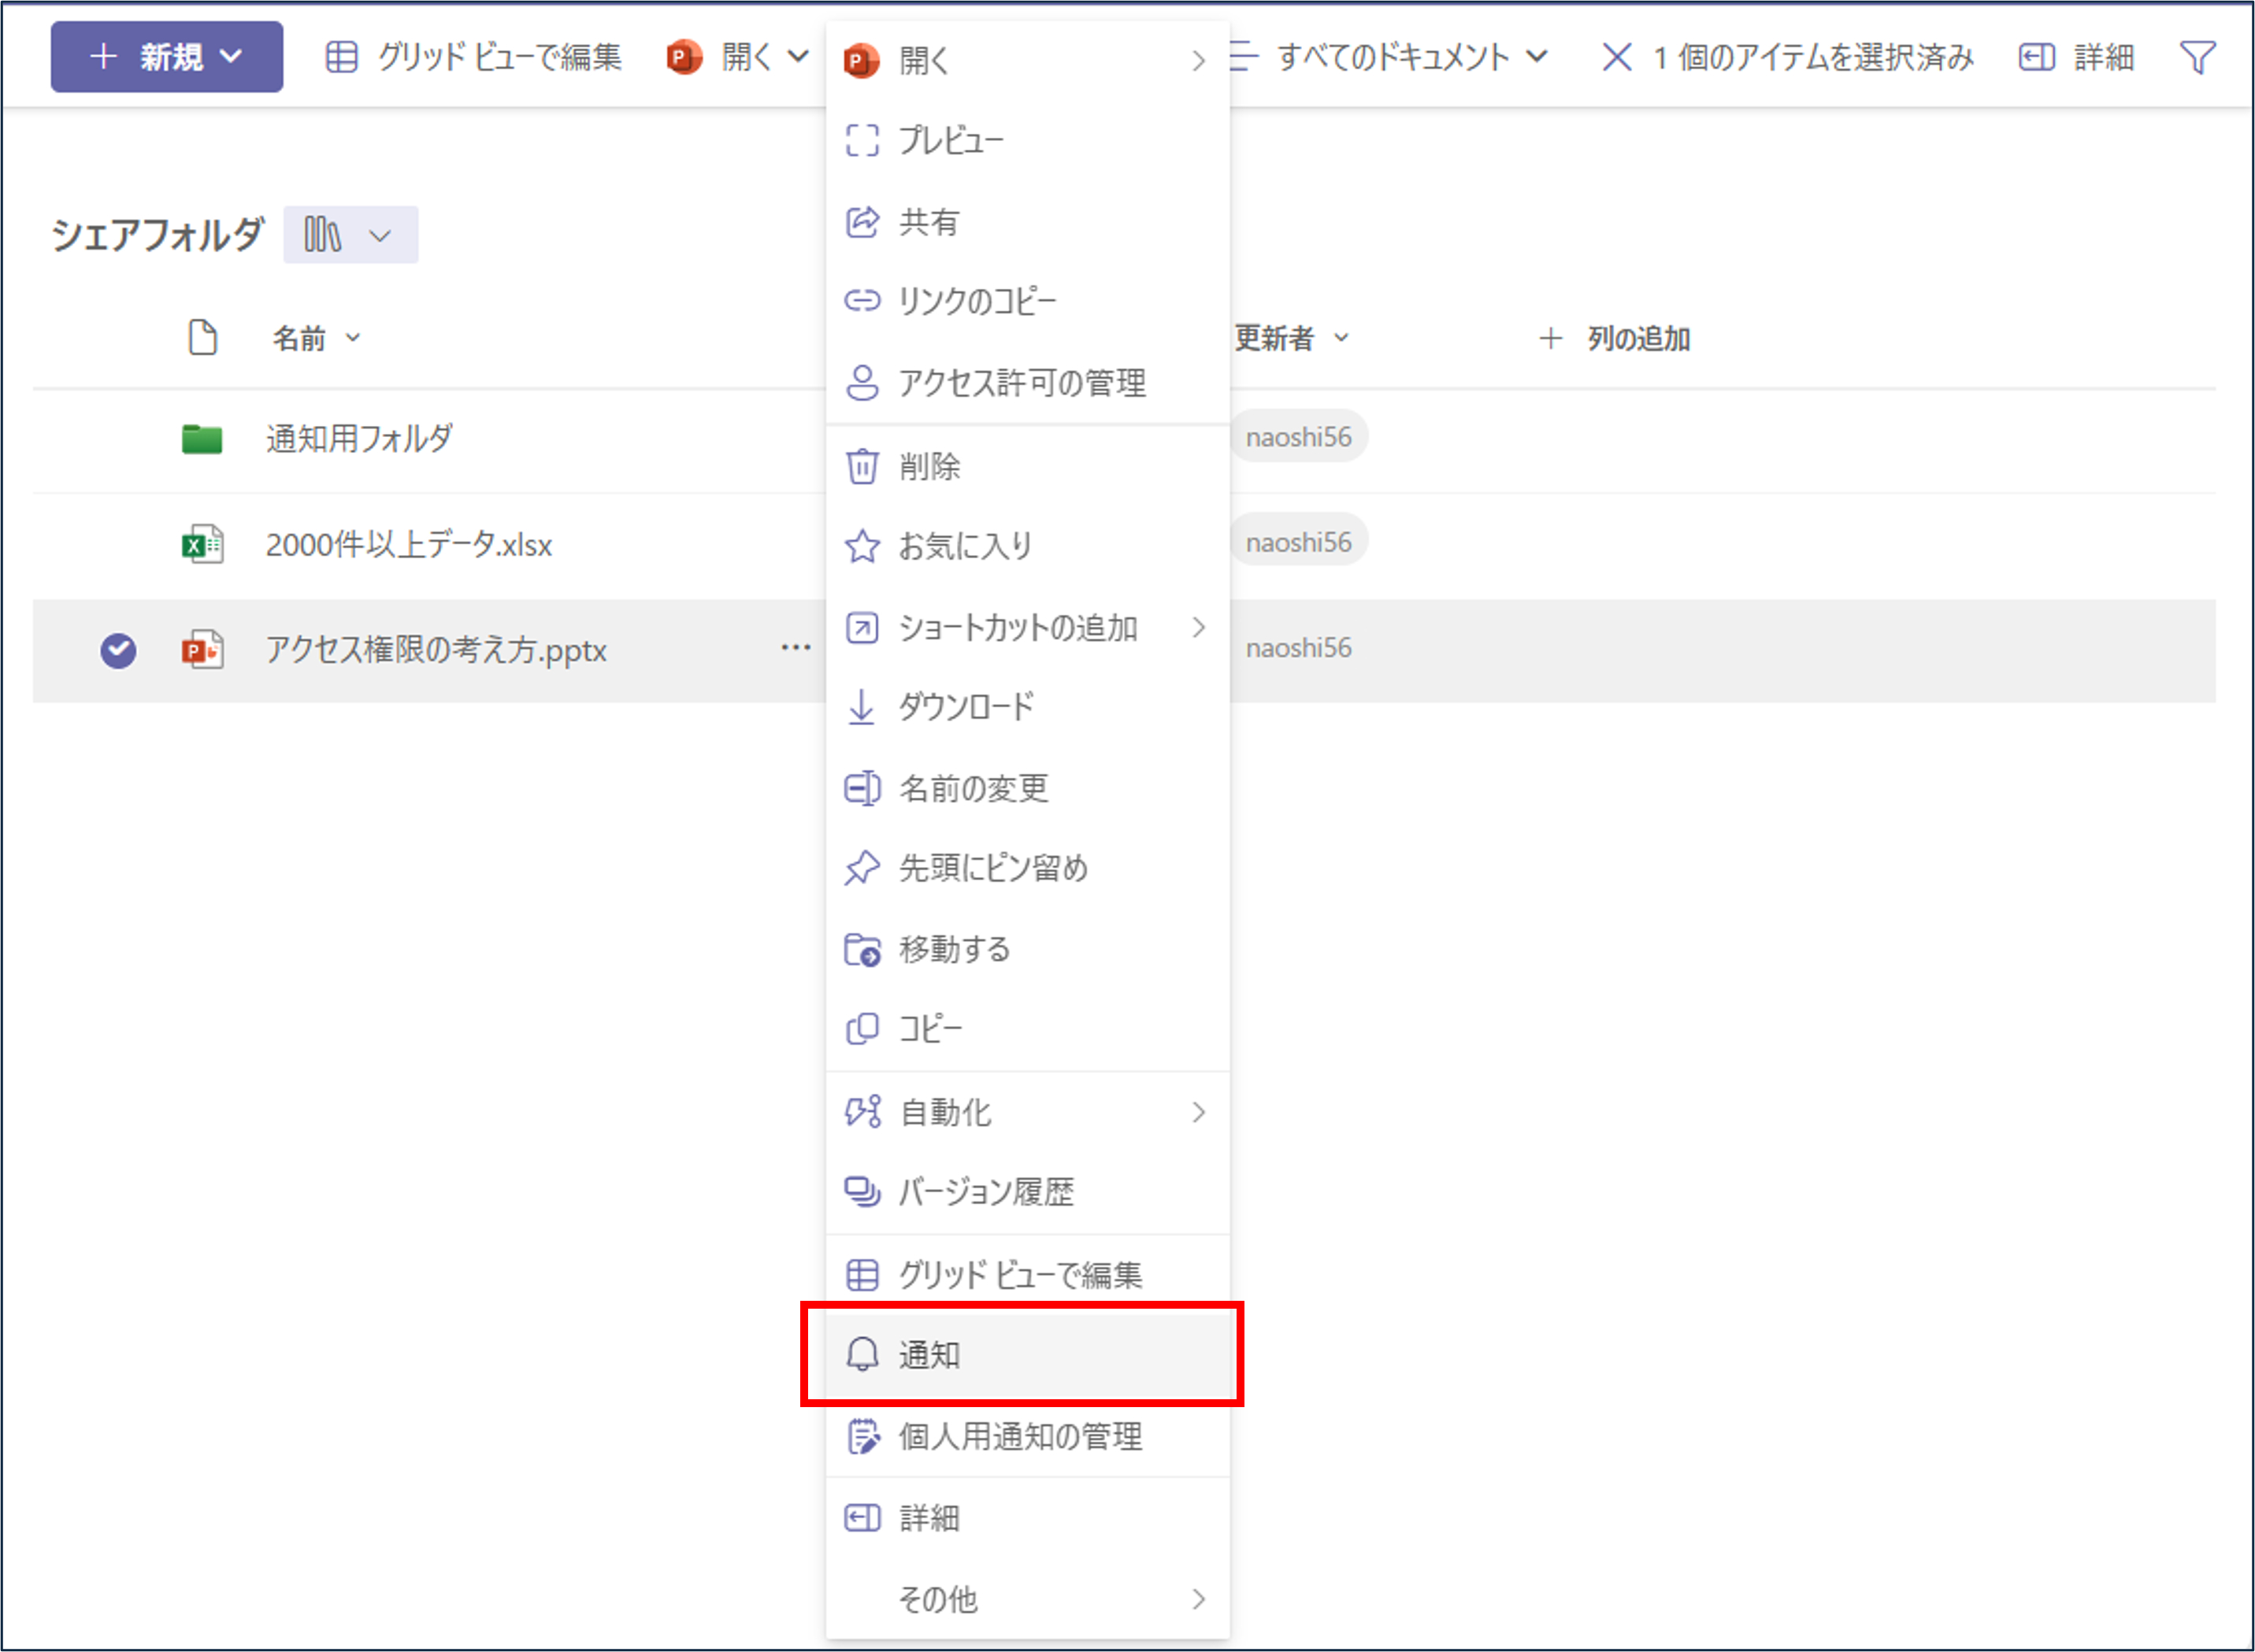2255x1652 pixels.
Task: Open アクセス権限の考え方.pptx
Action: (x=436, y=650)
